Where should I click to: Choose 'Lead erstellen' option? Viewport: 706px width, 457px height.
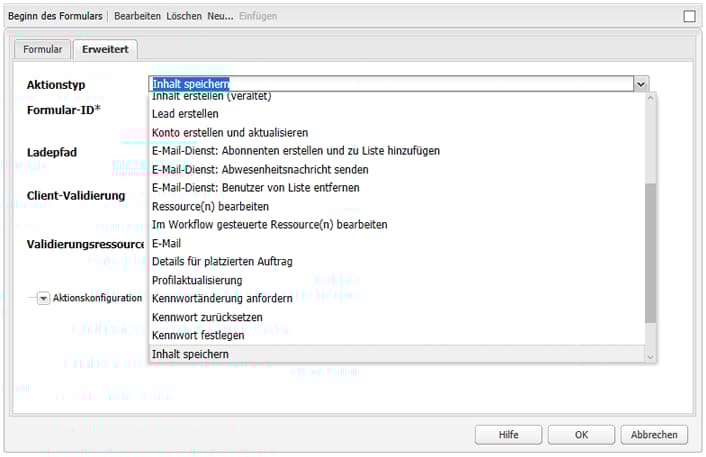[x=397, y=114]
